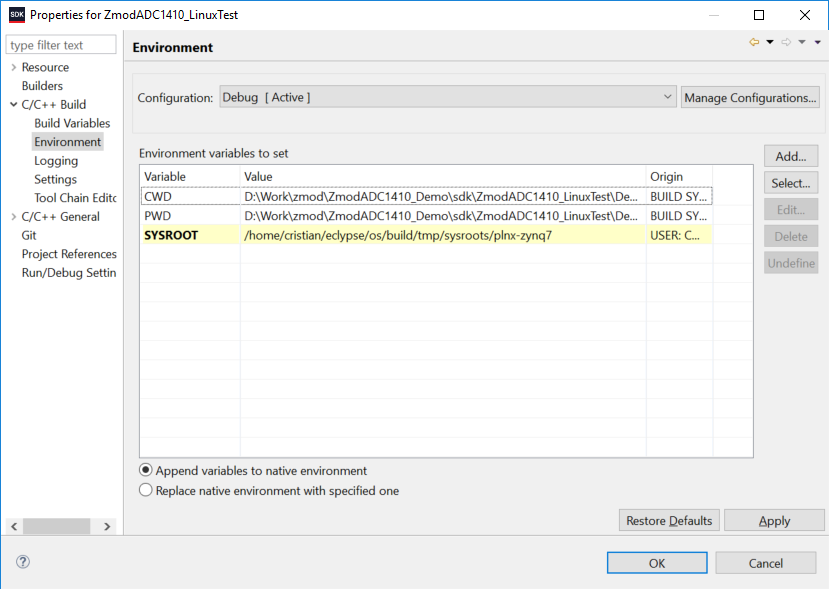Open the Build Variables page
Image resolution: width=829 pixels, height=589 pixels.
pos(72,123)
